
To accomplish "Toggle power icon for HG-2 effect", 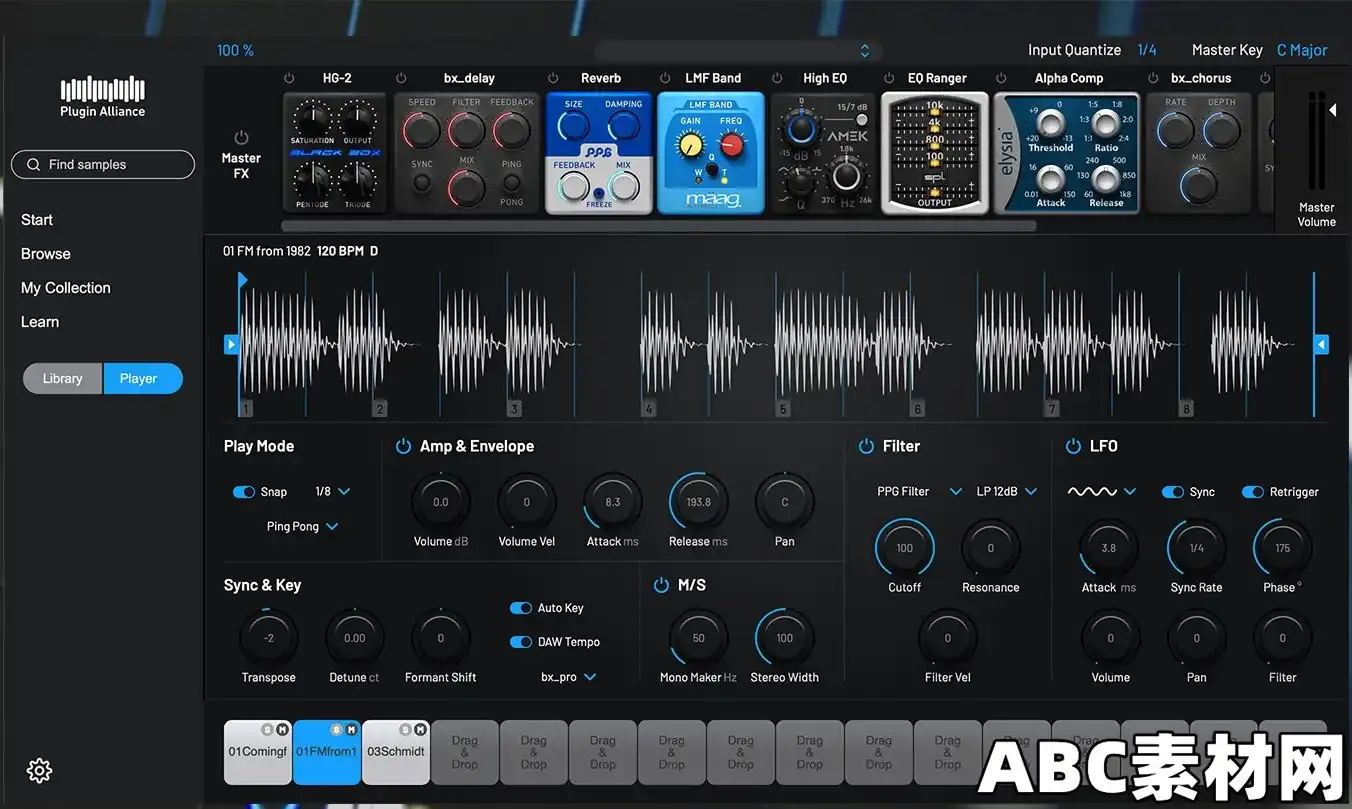I will click(289, 78).
